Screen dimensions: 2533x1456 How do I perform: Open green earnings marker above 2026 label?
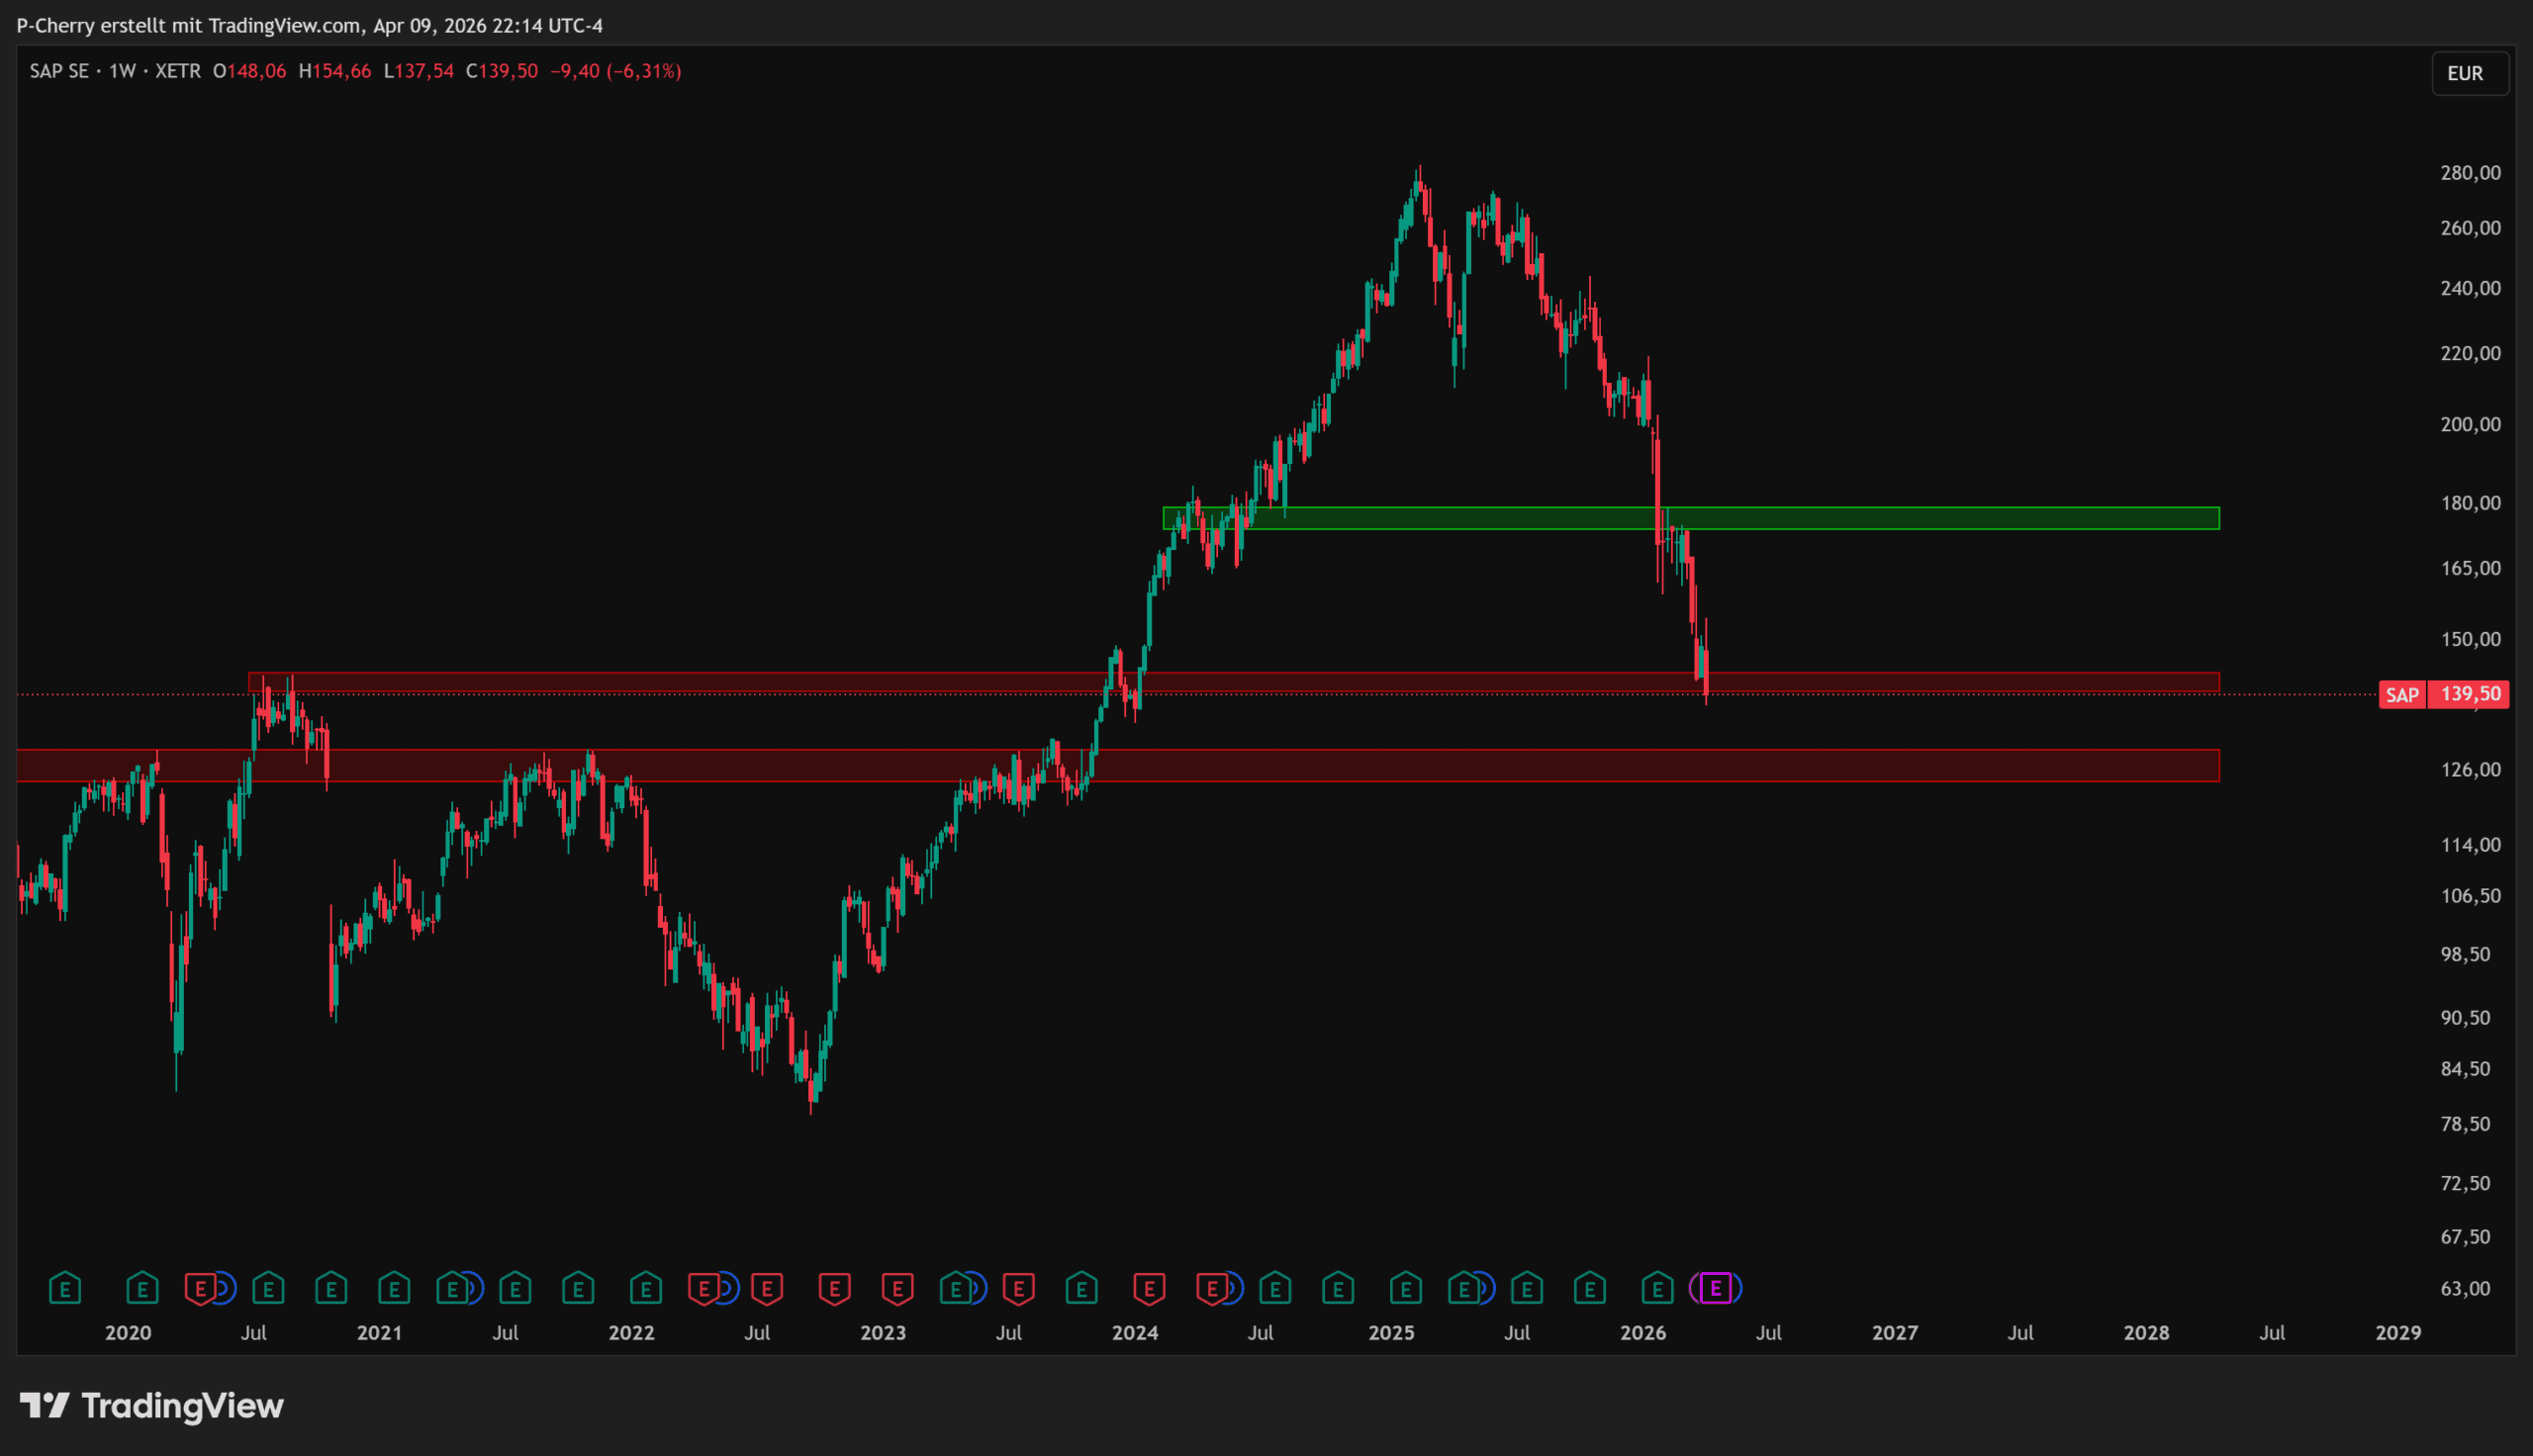pos(1657,1288)
